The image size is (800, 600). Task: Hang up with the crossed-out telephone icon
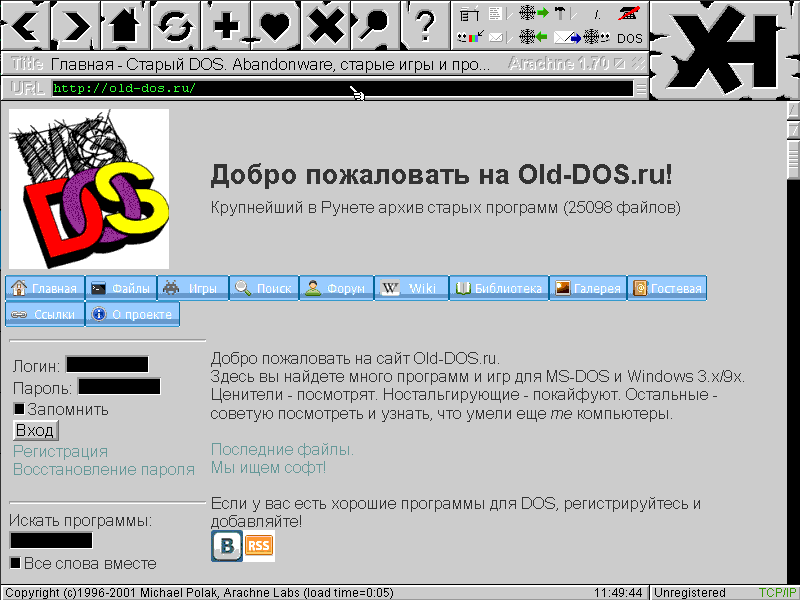tap(629, 14)
